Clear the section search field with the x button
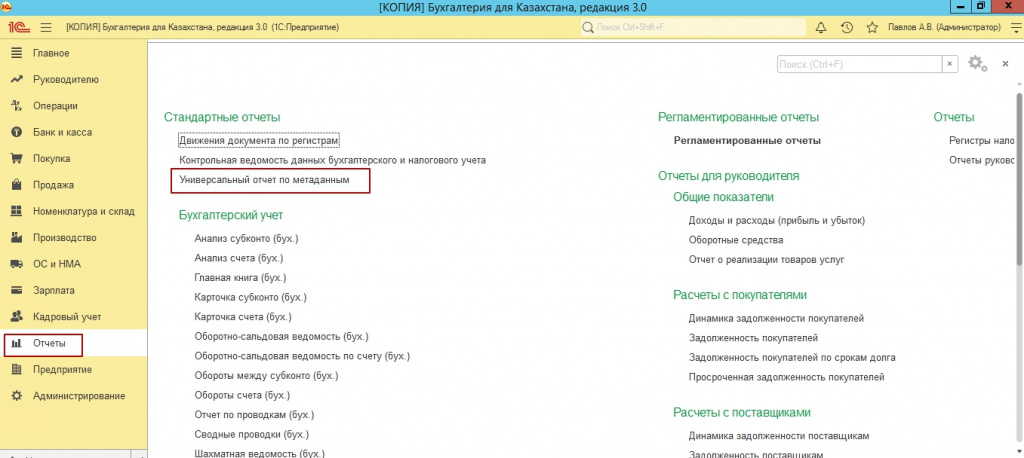This screenshot has width=1024, height=458. point(950,64)
